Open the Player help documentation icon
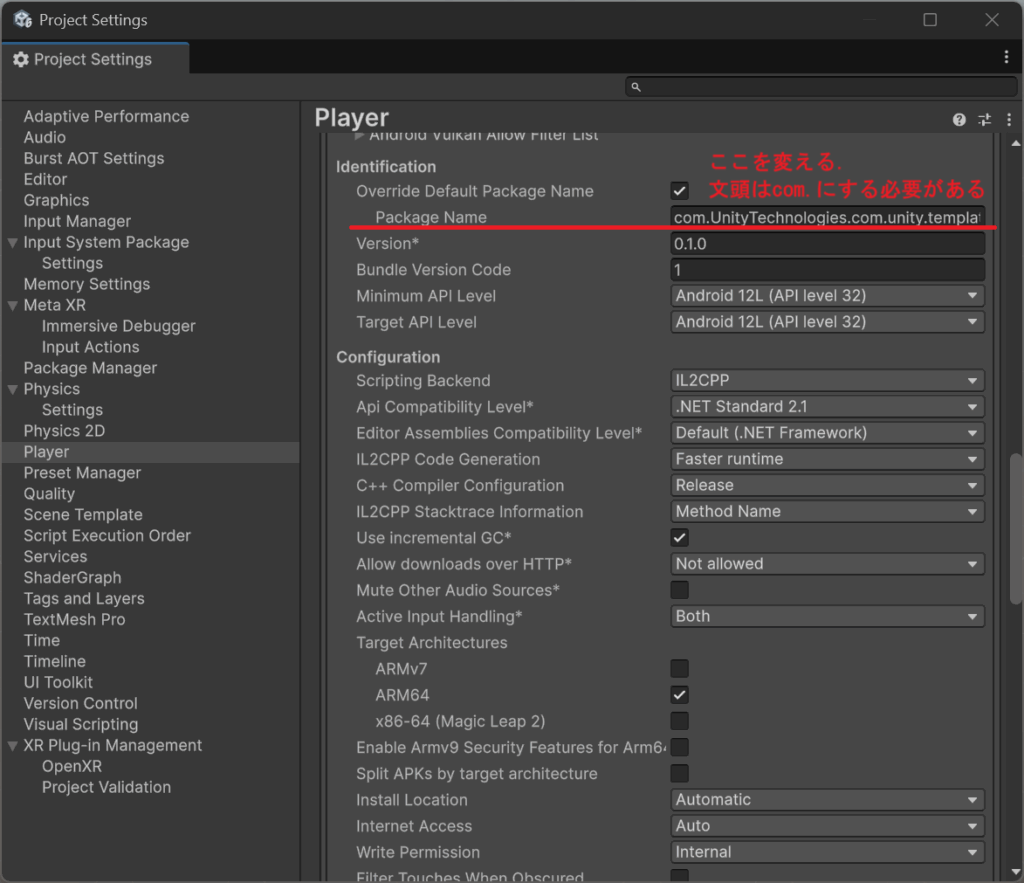This screenshot has width=1024, height=883. pyautogui.click(x=959, y=120)
